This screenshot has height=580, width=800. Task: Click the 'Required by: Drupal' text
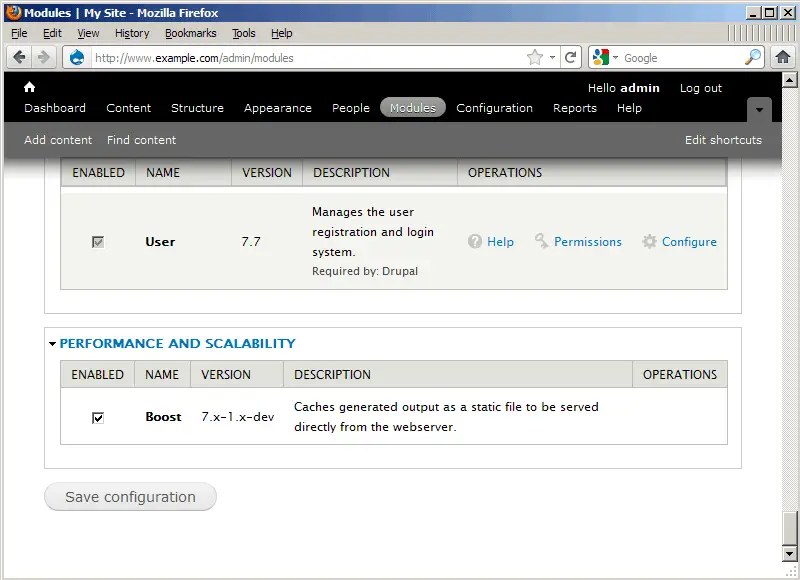pyautogui.click(x=365, y=271)
